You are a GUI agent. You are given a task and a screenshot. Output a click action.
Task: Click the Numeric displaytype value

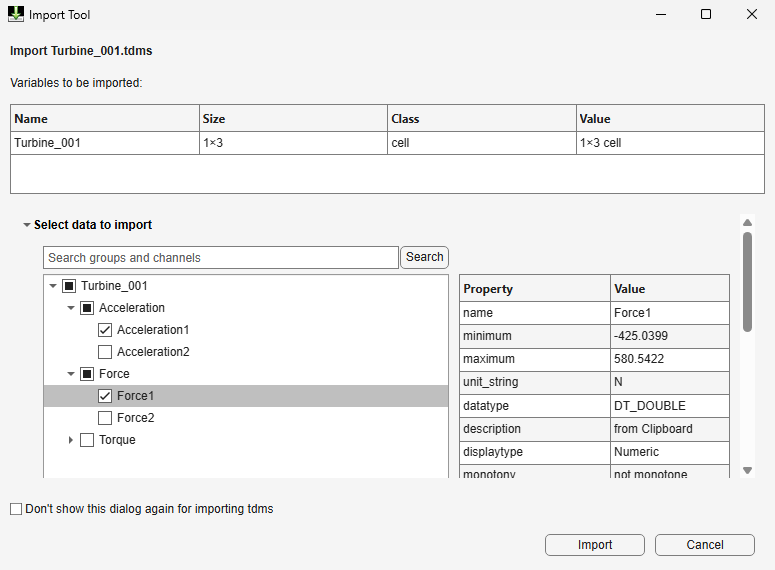point(670,452)
